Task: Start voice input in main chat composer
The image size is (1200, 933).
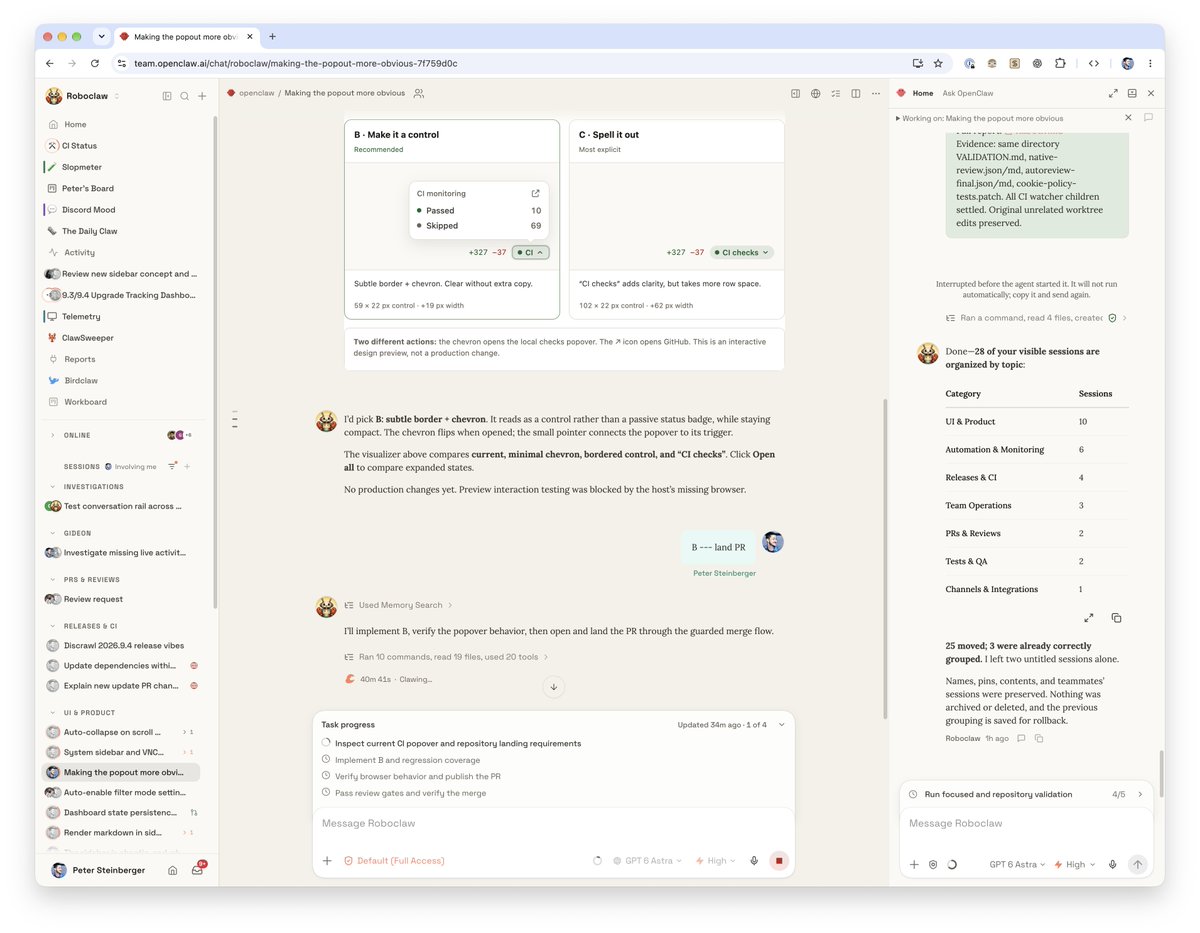Action: click(x=754, y=860)
